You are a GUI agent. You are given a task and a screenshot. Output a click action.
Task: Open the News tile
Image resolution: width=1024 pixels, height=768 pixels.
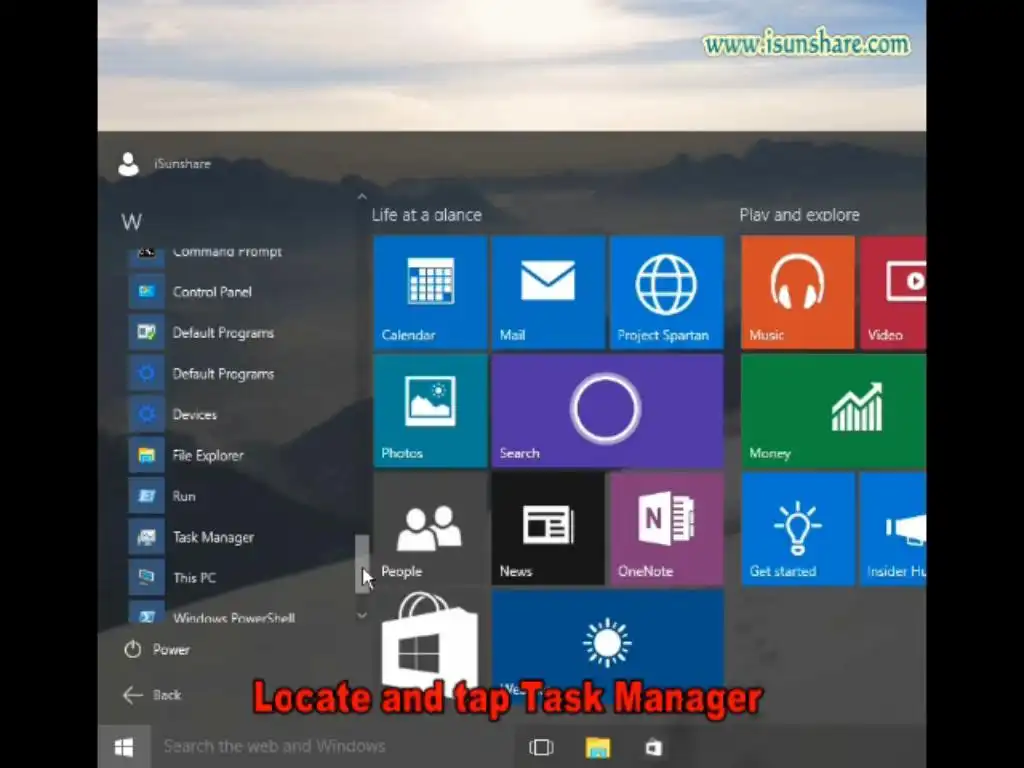tap(548, 529)
